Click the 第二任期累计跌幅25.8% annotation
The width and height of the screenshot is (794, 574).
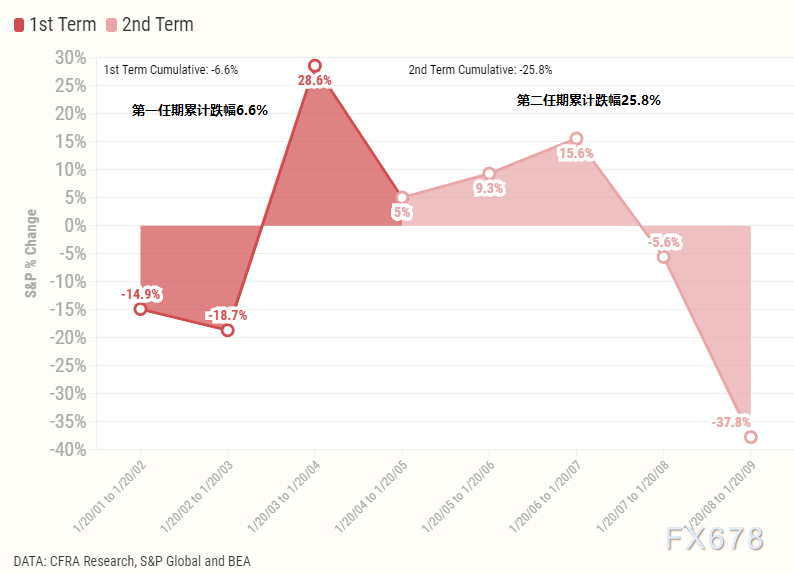[x=588, y=100]
